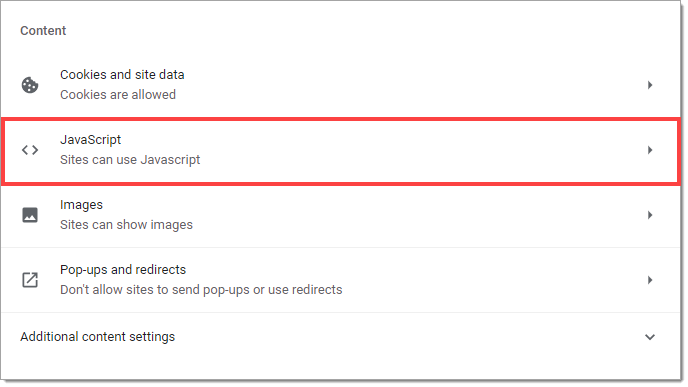688x387 pixels.
Task: Click 'Cookies are allowed' status text
Action: tap(118, 95)
